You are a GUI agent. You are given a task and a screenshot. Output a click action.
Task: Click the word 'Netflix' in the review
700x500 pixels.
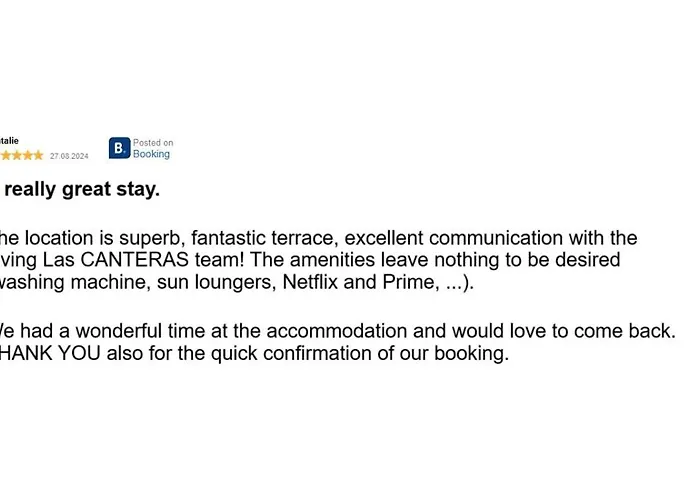(x=311, y=282)
